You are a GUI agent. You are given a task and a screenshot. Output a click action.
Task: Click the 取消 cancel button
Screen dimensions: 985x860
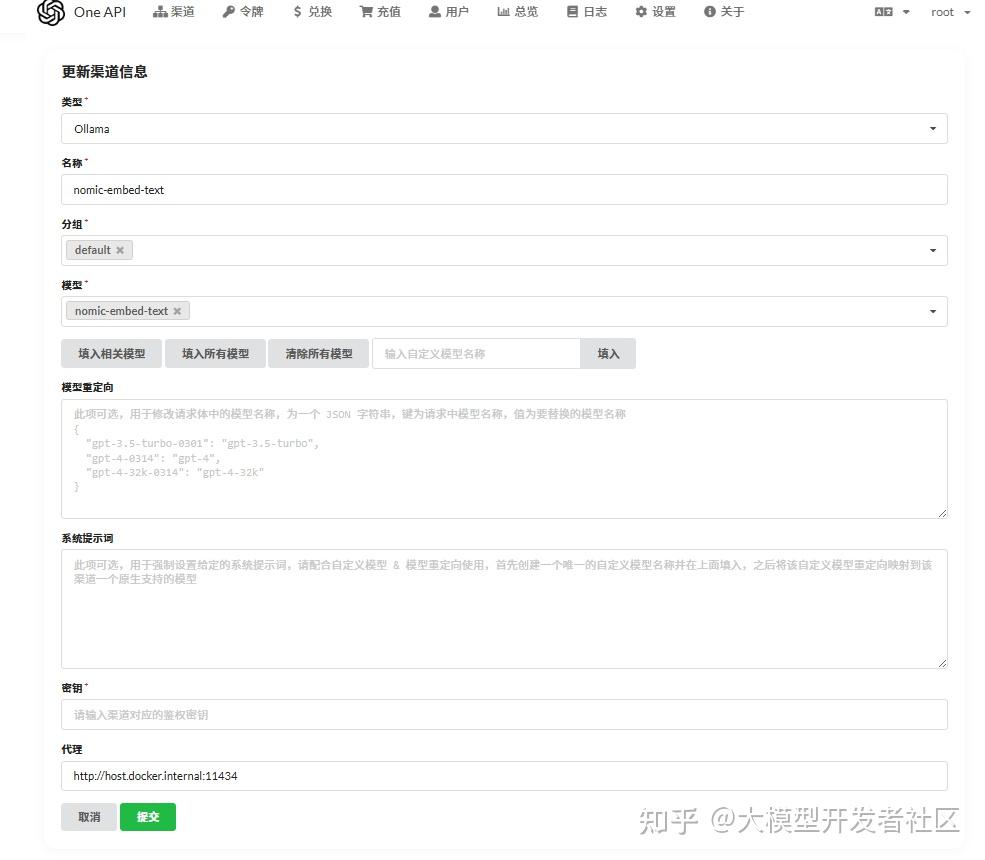click(89, 817)
